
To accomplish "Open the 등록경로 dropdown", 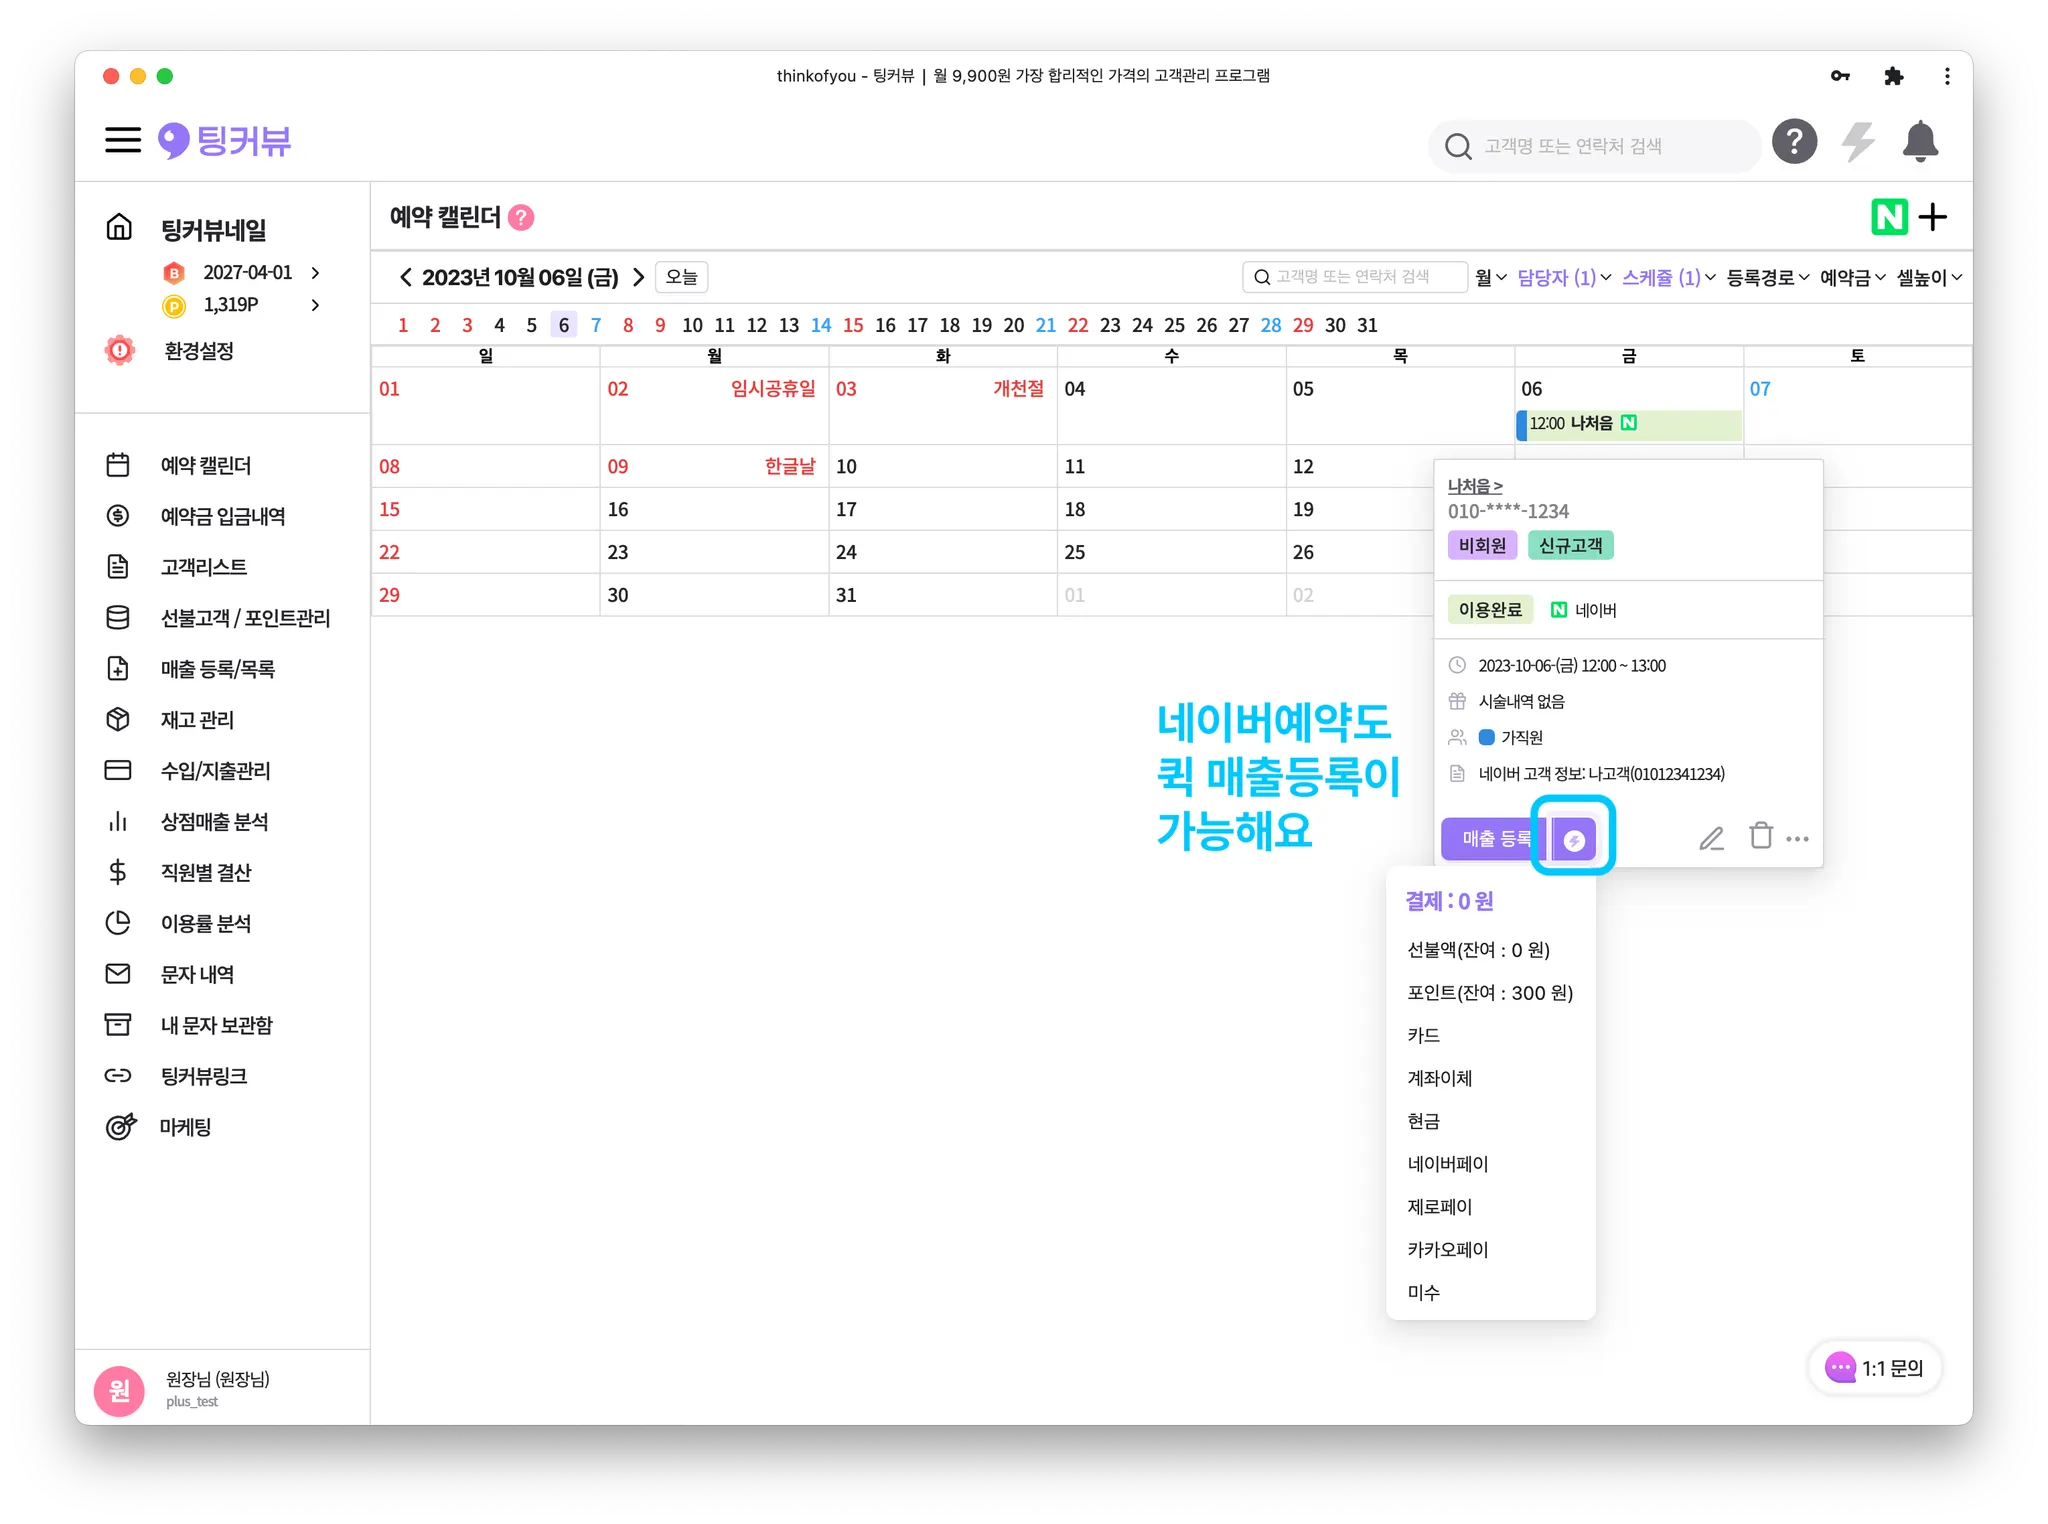I will tap(1767, 278).
